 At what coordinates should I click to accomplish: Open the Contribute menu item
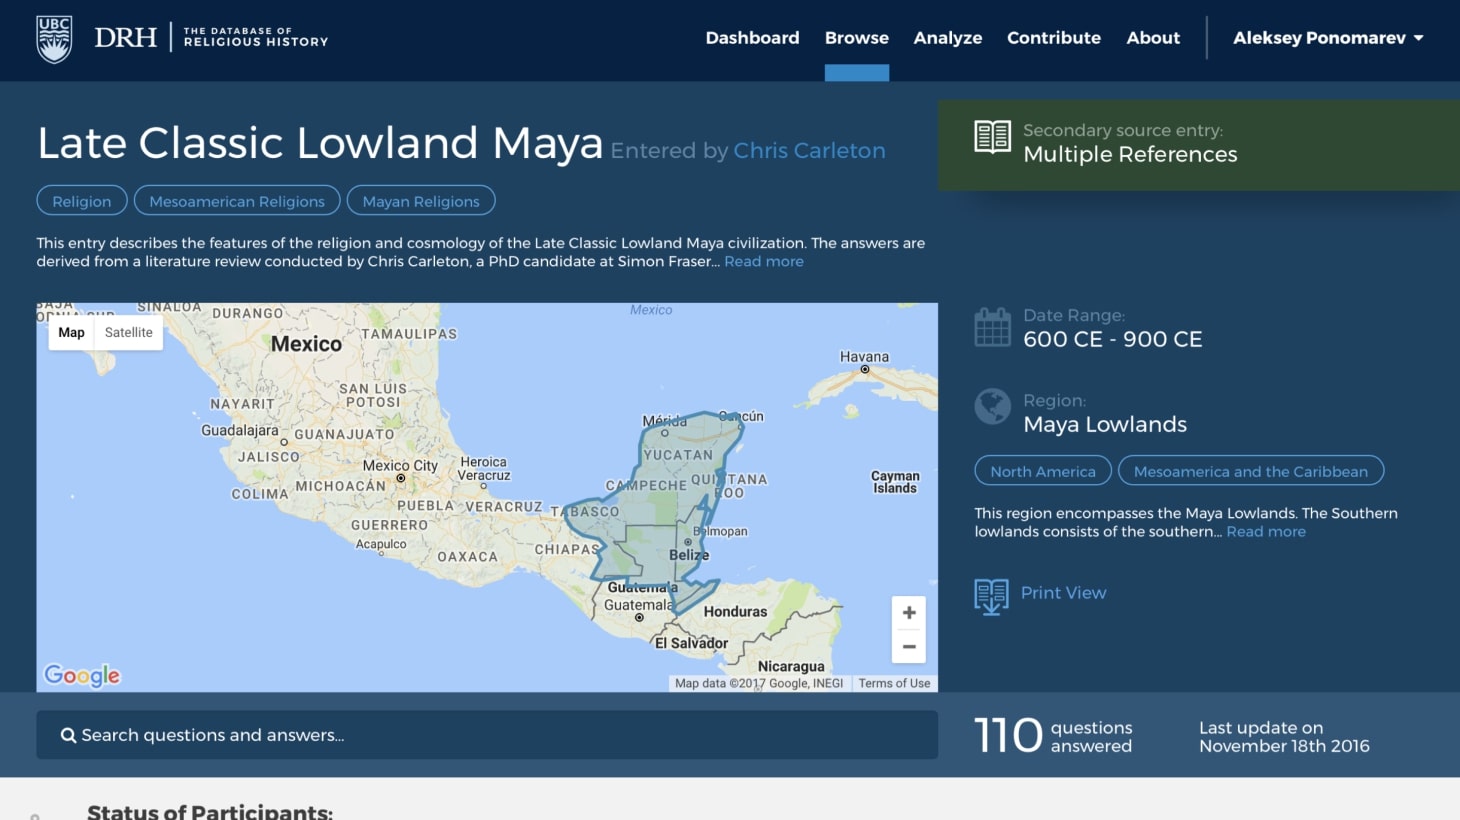(1054, 38)
